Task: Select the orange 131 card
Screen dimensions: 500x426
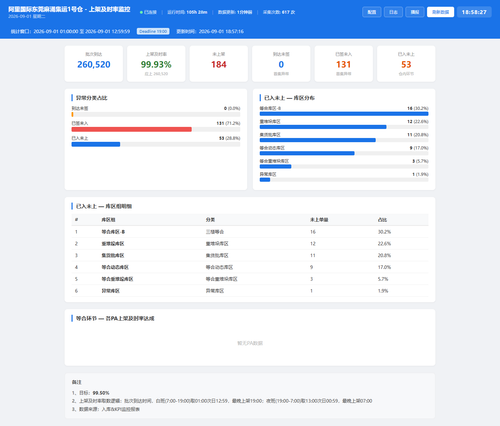Action: pos(344,64)
